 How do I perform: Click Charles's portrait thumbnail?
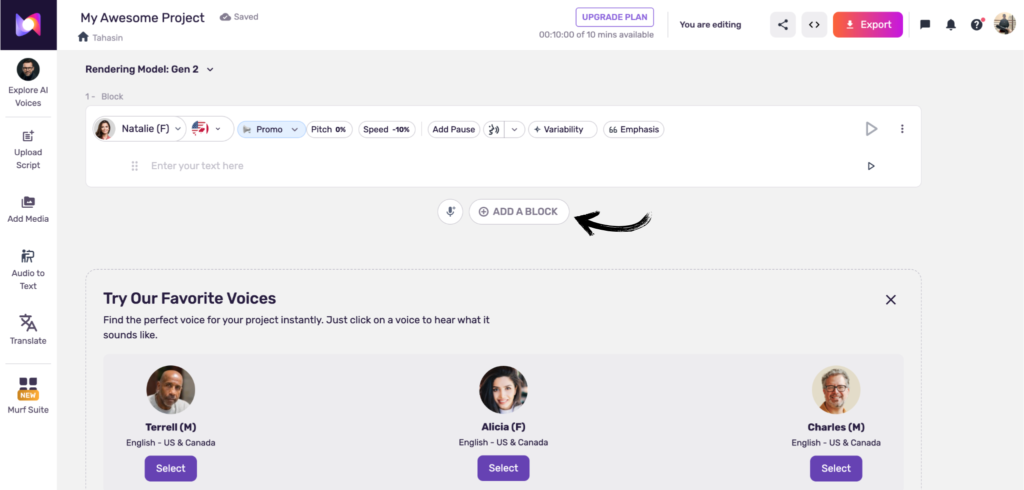tap(836, 389)
